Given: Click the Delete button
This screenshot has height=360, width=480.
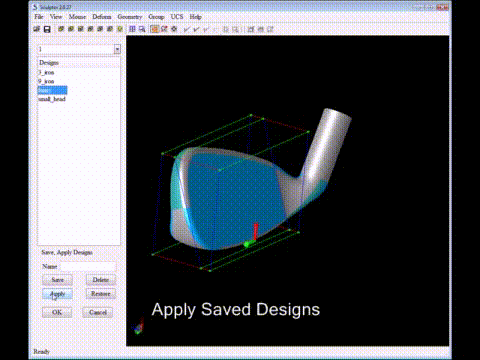Looking at the screenshot, I should 101,280.
